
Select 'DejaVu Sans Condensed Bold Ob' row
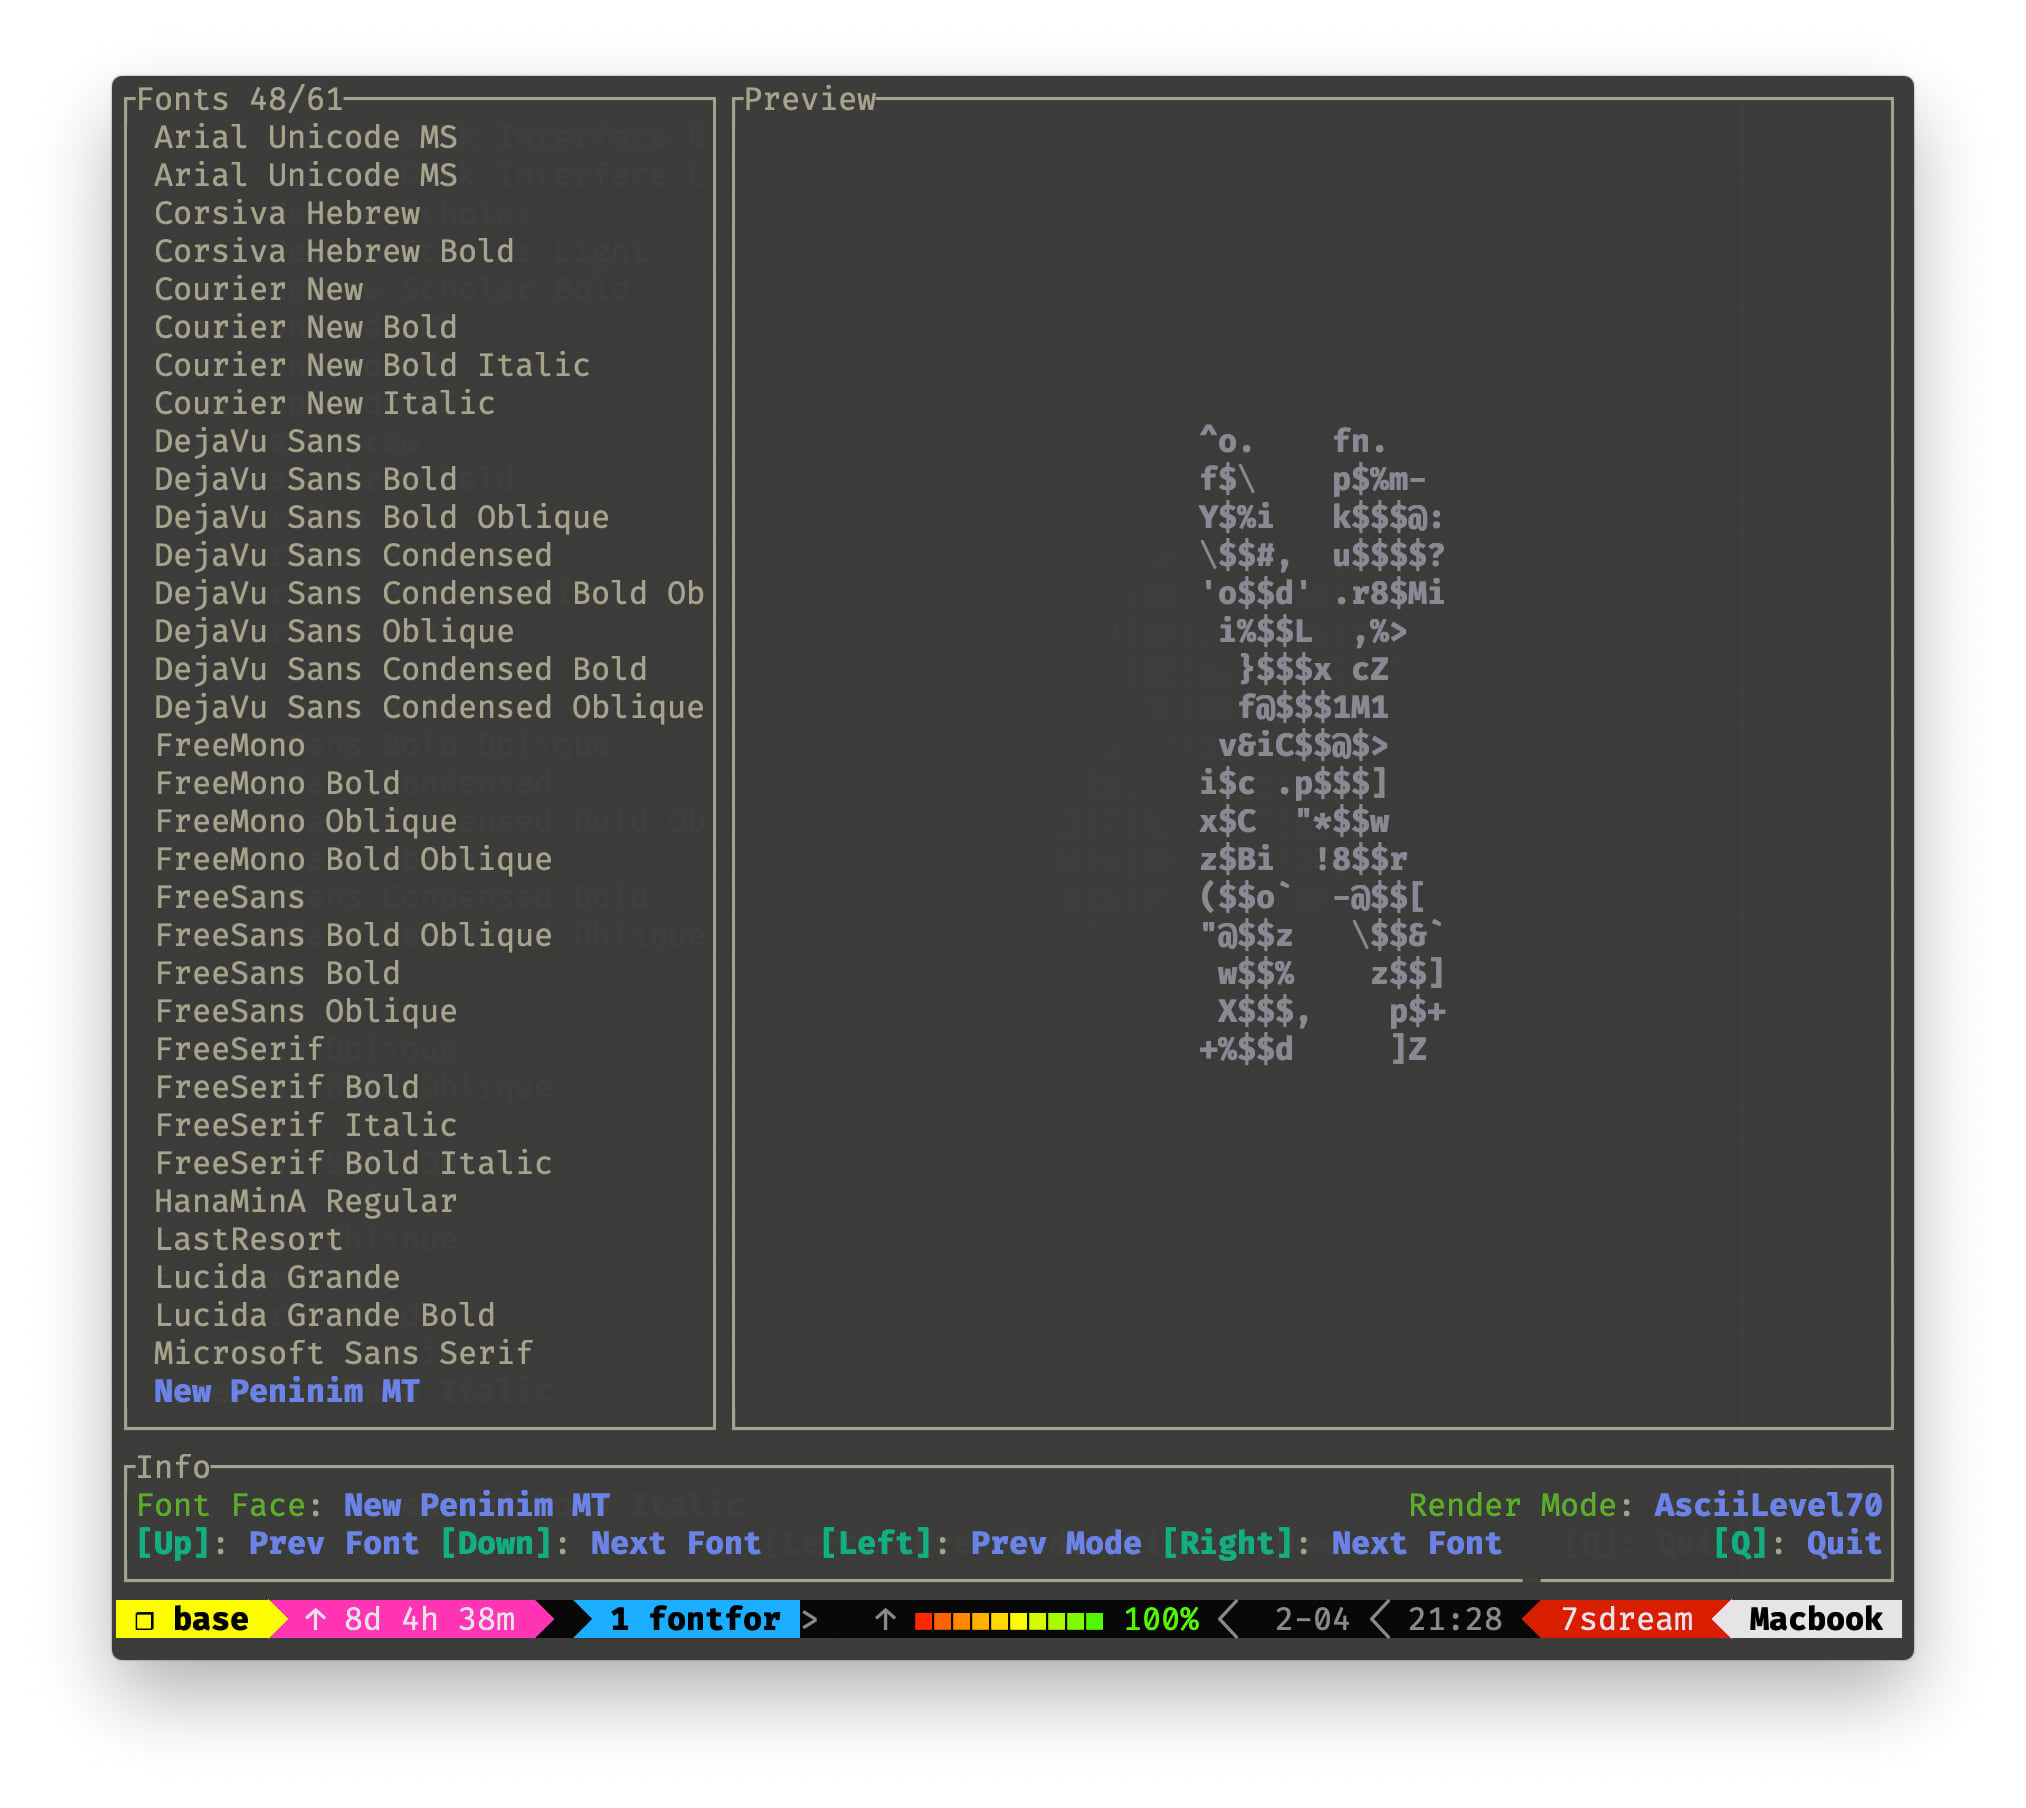pos(429,593)
